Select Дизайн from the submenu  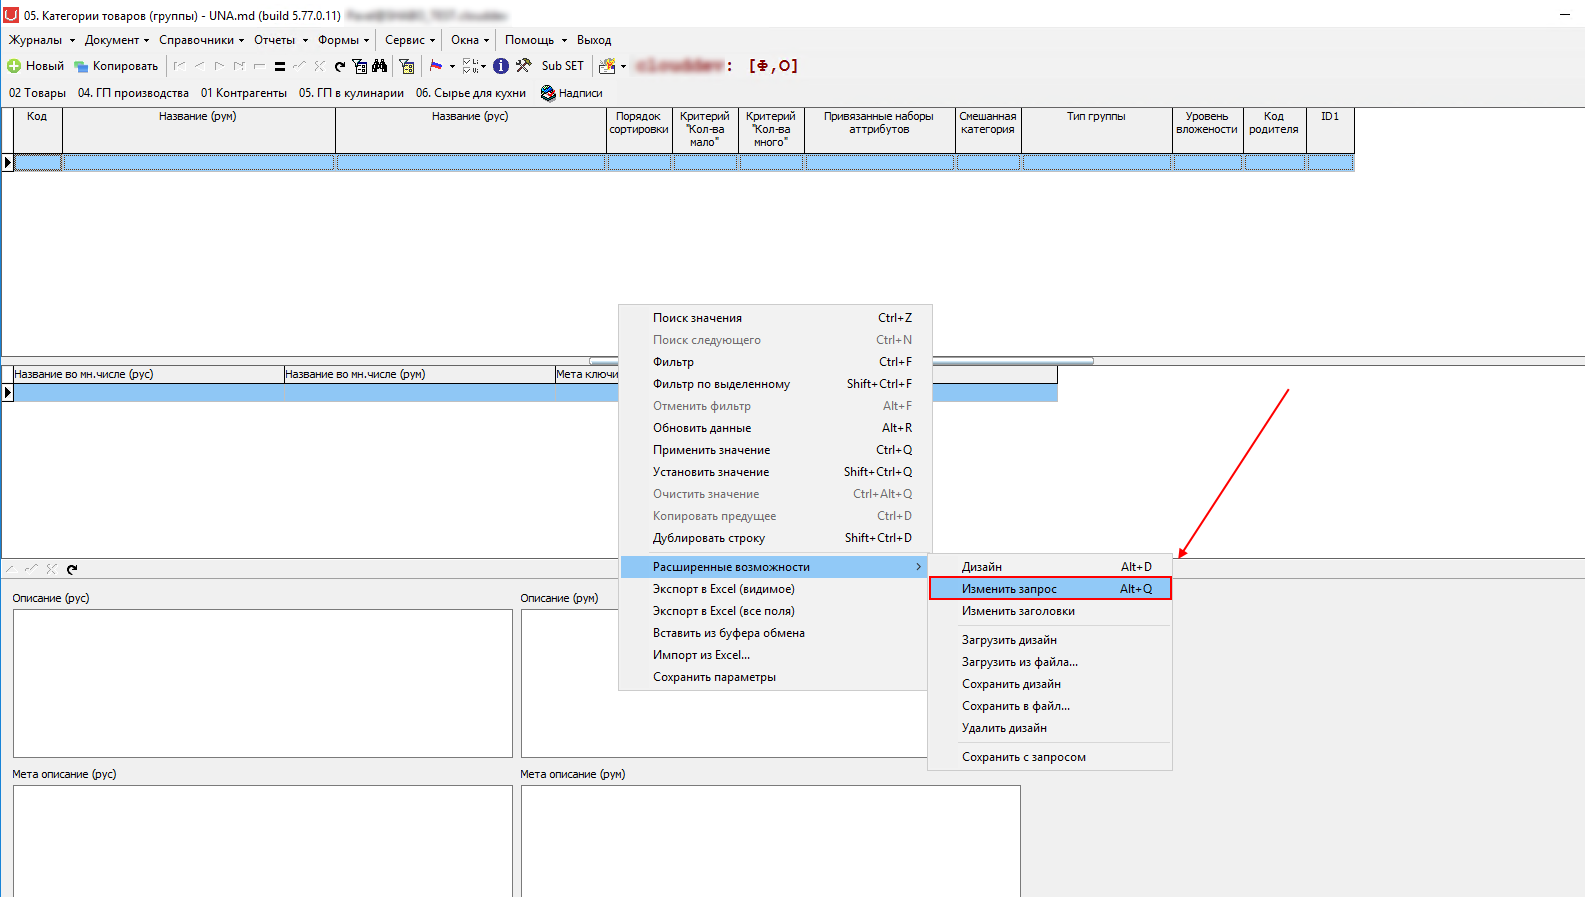click(x=1050, y=567)
